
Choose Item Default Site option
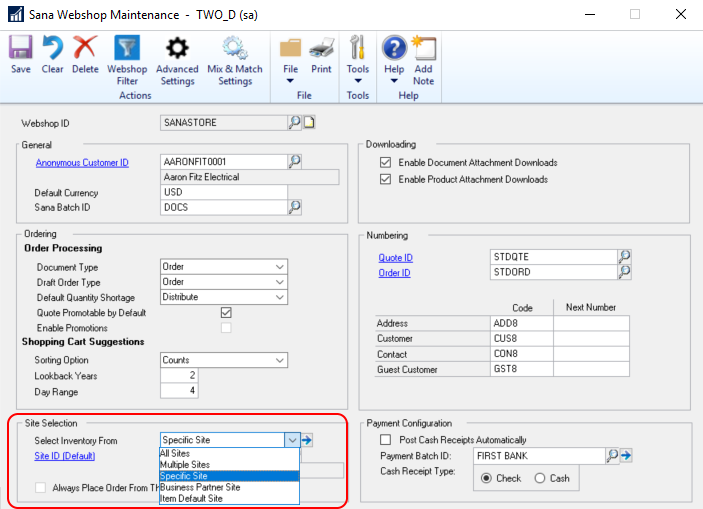point(229,498)
